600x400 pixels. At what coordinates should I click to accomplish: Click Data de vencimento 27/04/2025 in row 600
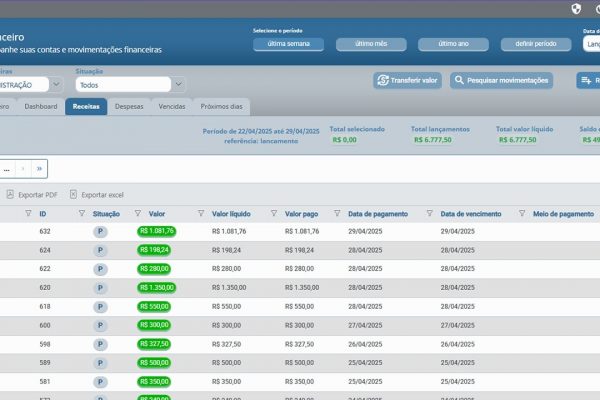458,325
